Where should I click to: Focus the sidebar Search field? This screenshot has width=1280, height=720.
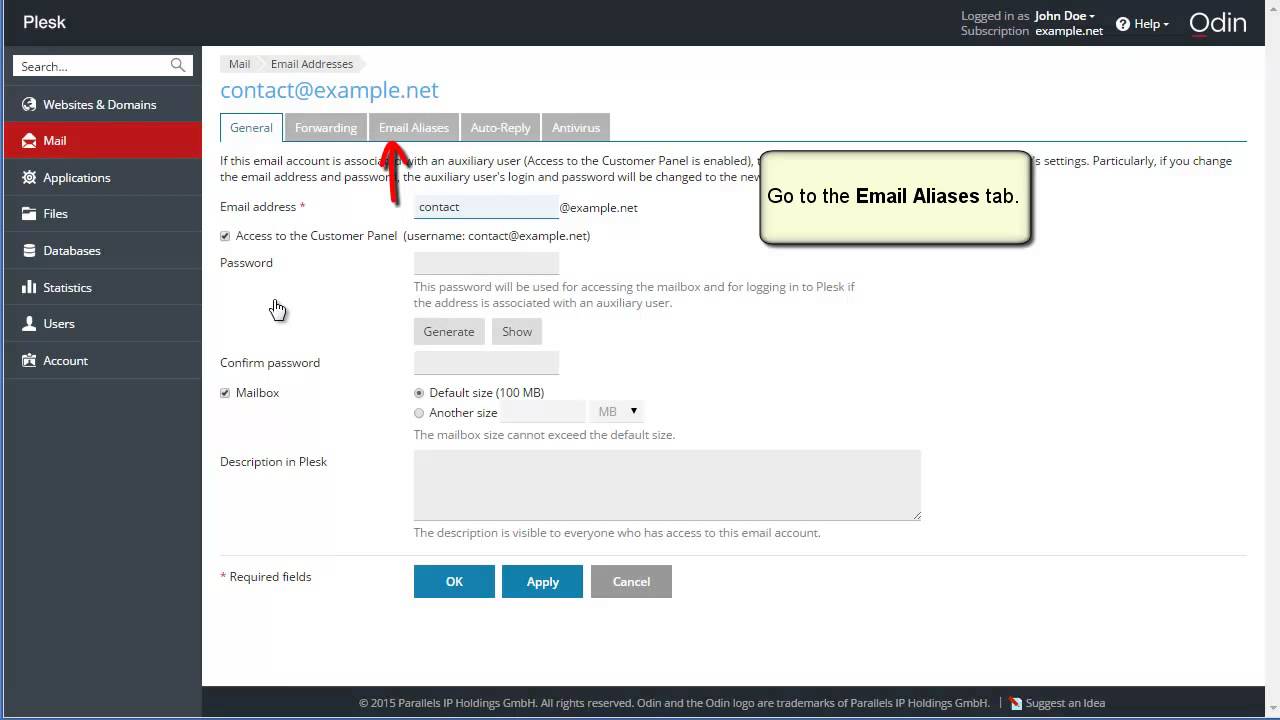coord(92,66)
